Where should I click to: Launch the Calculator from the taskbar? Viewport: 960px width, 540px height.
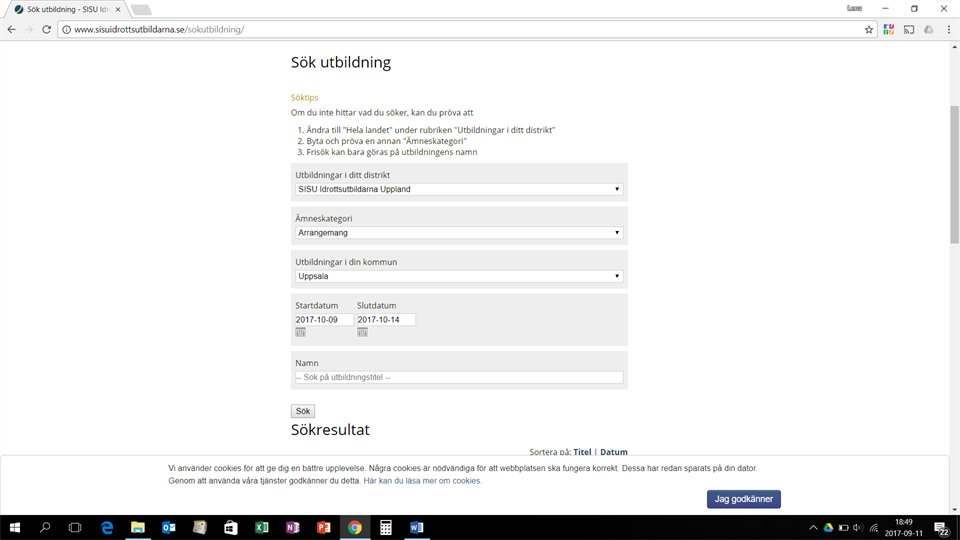pos(385,527)
